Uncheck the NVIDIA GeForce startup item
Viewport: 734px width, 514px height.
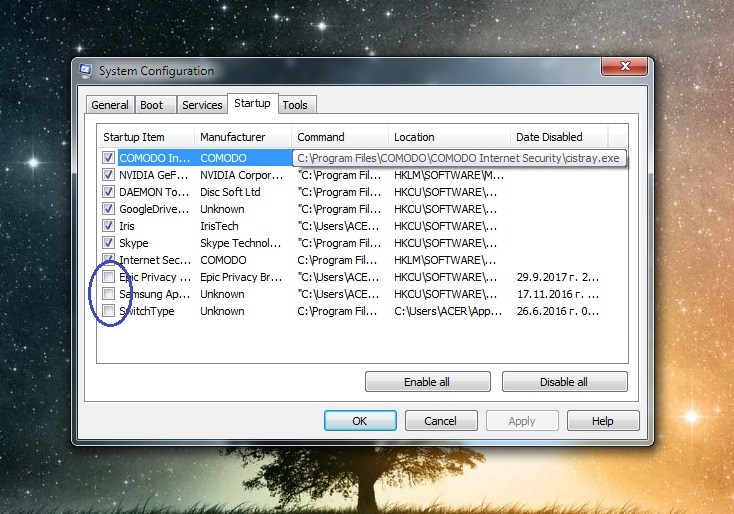click(x=109, y=175)
